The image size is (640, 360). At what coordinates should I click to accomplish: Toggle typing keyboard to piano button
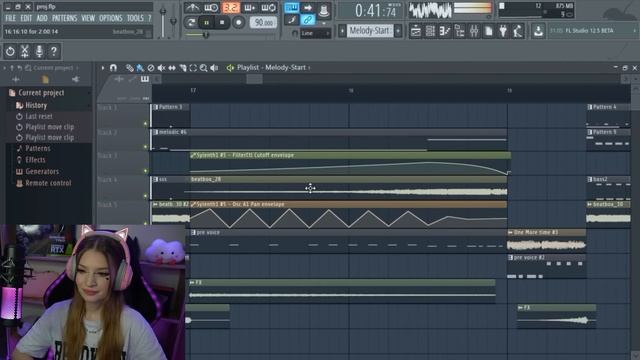291,7
